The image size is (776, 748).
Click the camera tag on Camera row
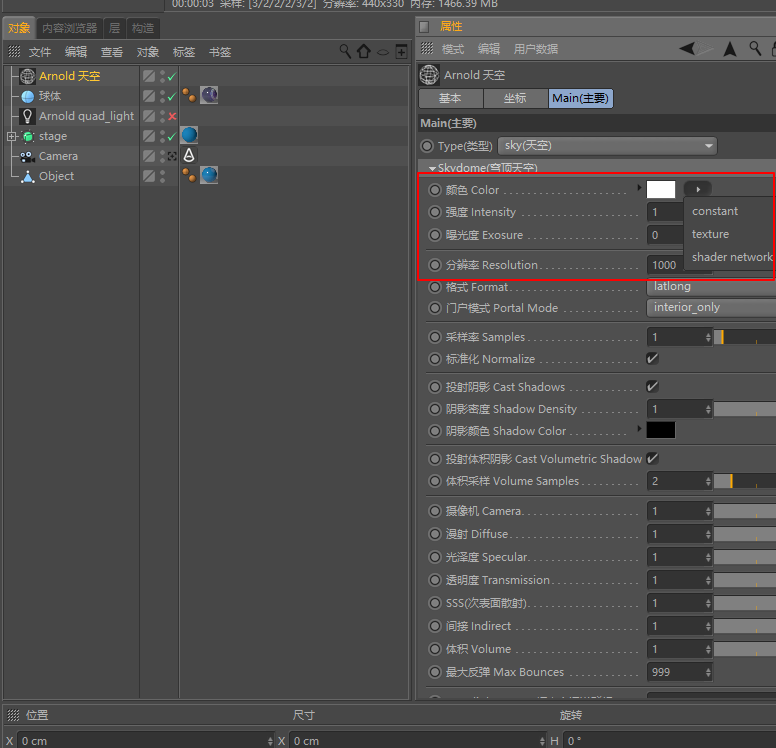[x=189, y=155]
